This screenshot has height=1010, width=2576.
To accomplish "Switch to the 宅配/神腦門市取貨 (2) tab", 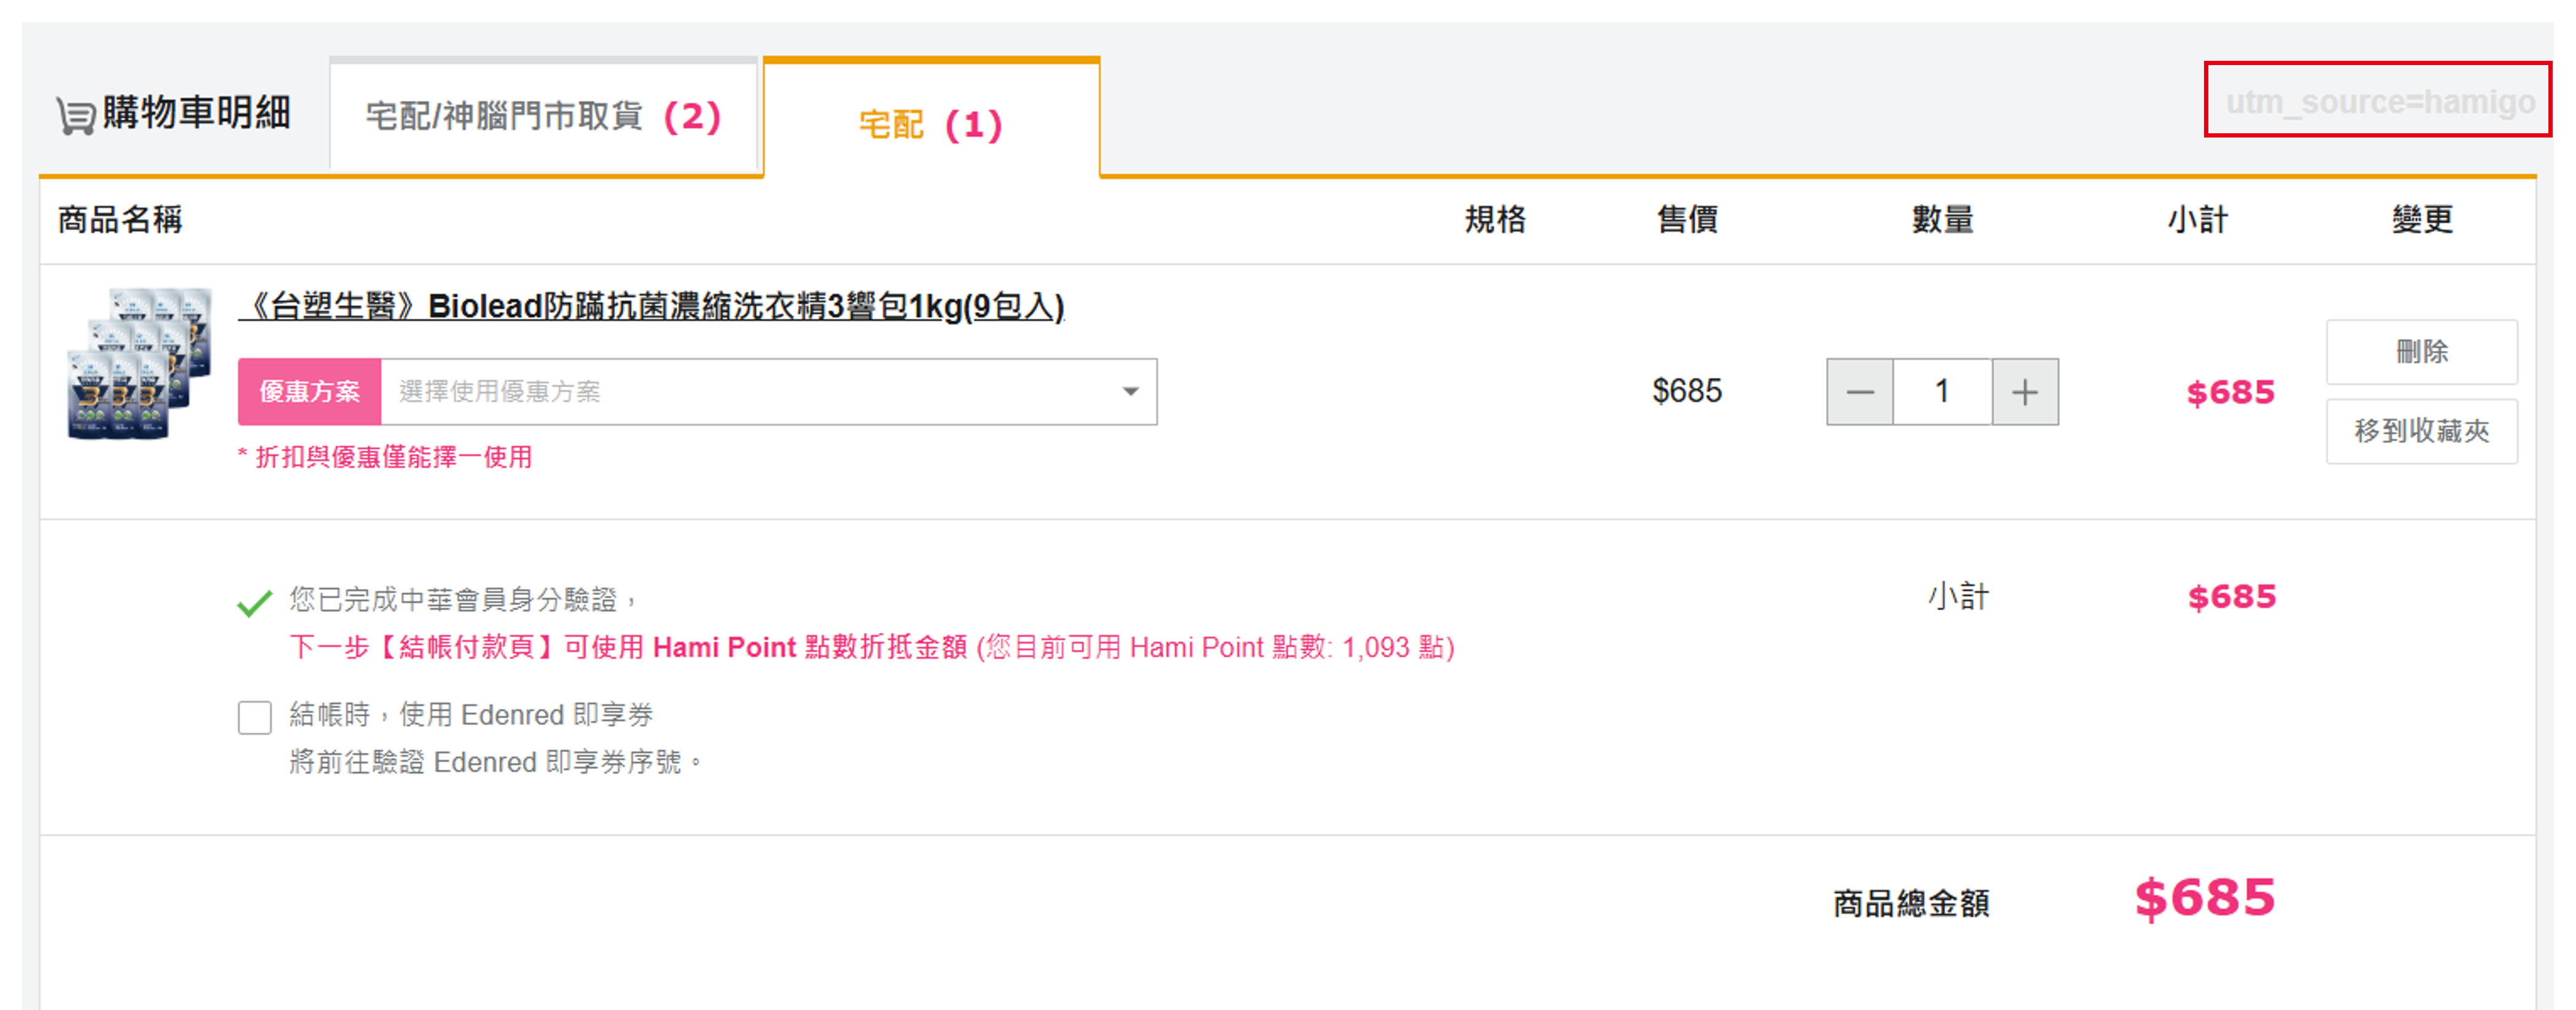I will (x=543, y=117).
